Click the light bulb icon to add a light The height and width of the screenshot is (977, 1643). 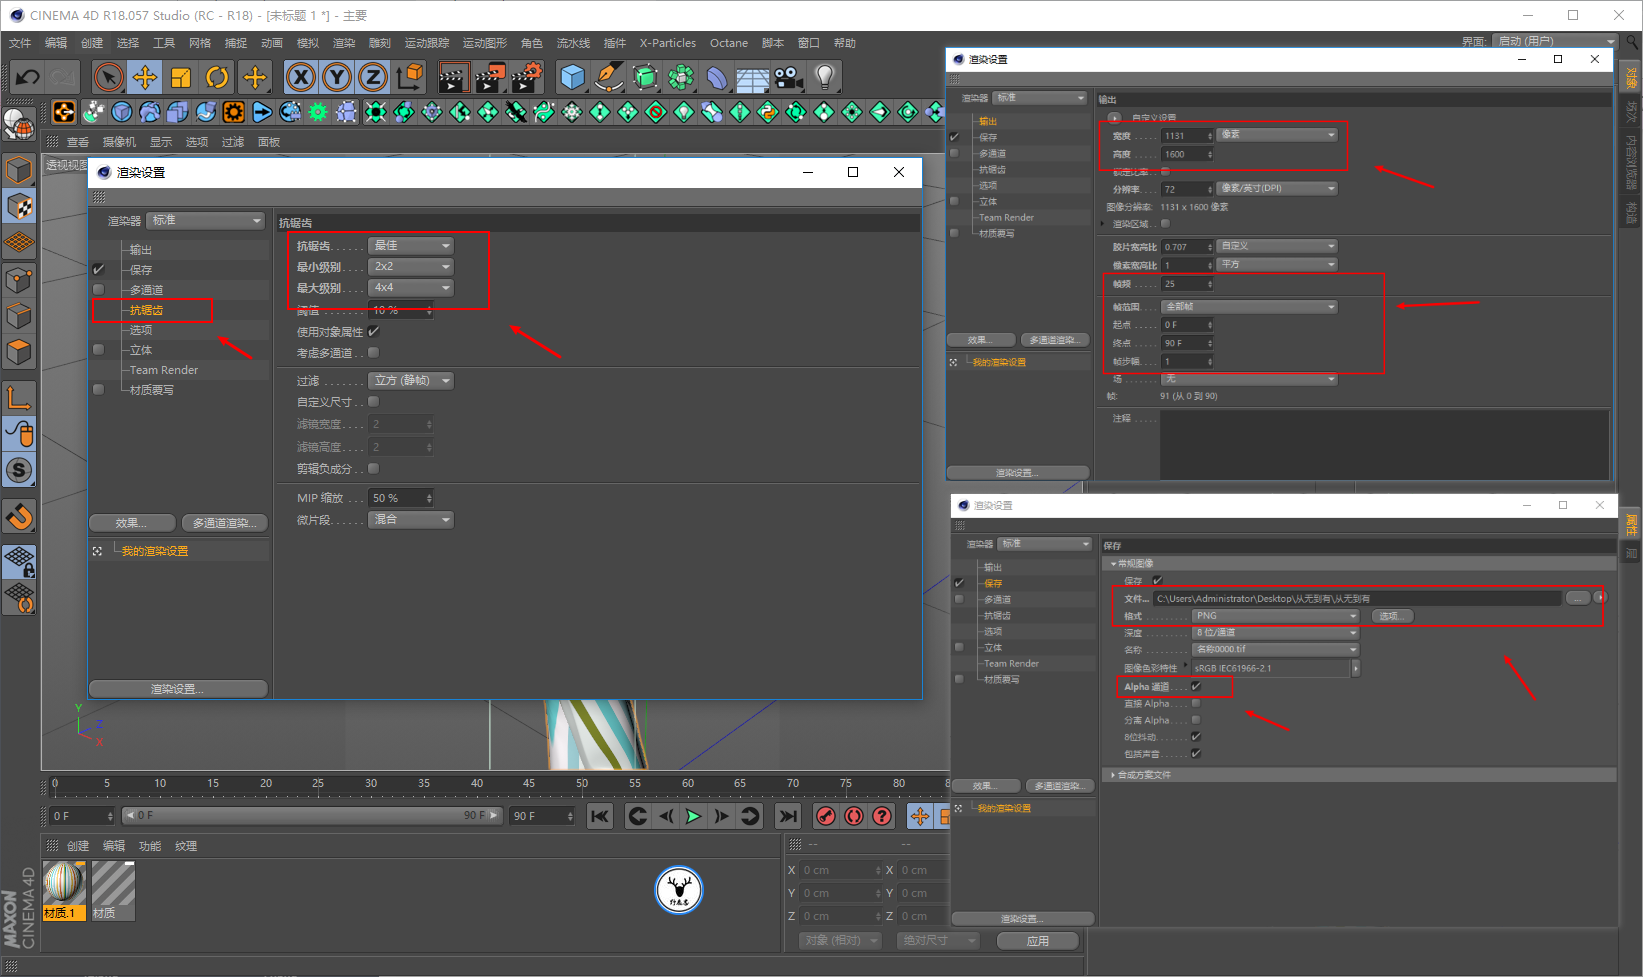(824, 77)
